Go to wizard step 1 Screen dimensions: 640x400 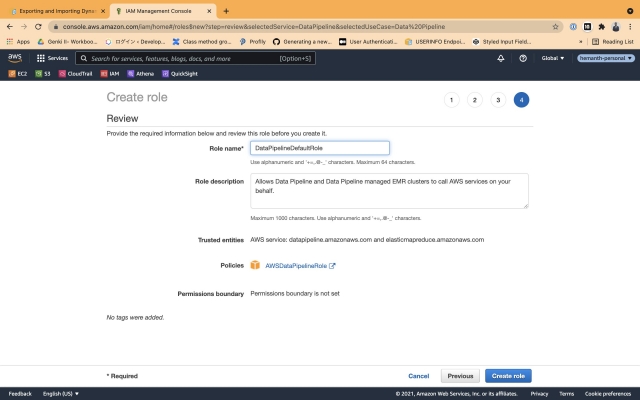pyautogui.click(x=451, y=100)
